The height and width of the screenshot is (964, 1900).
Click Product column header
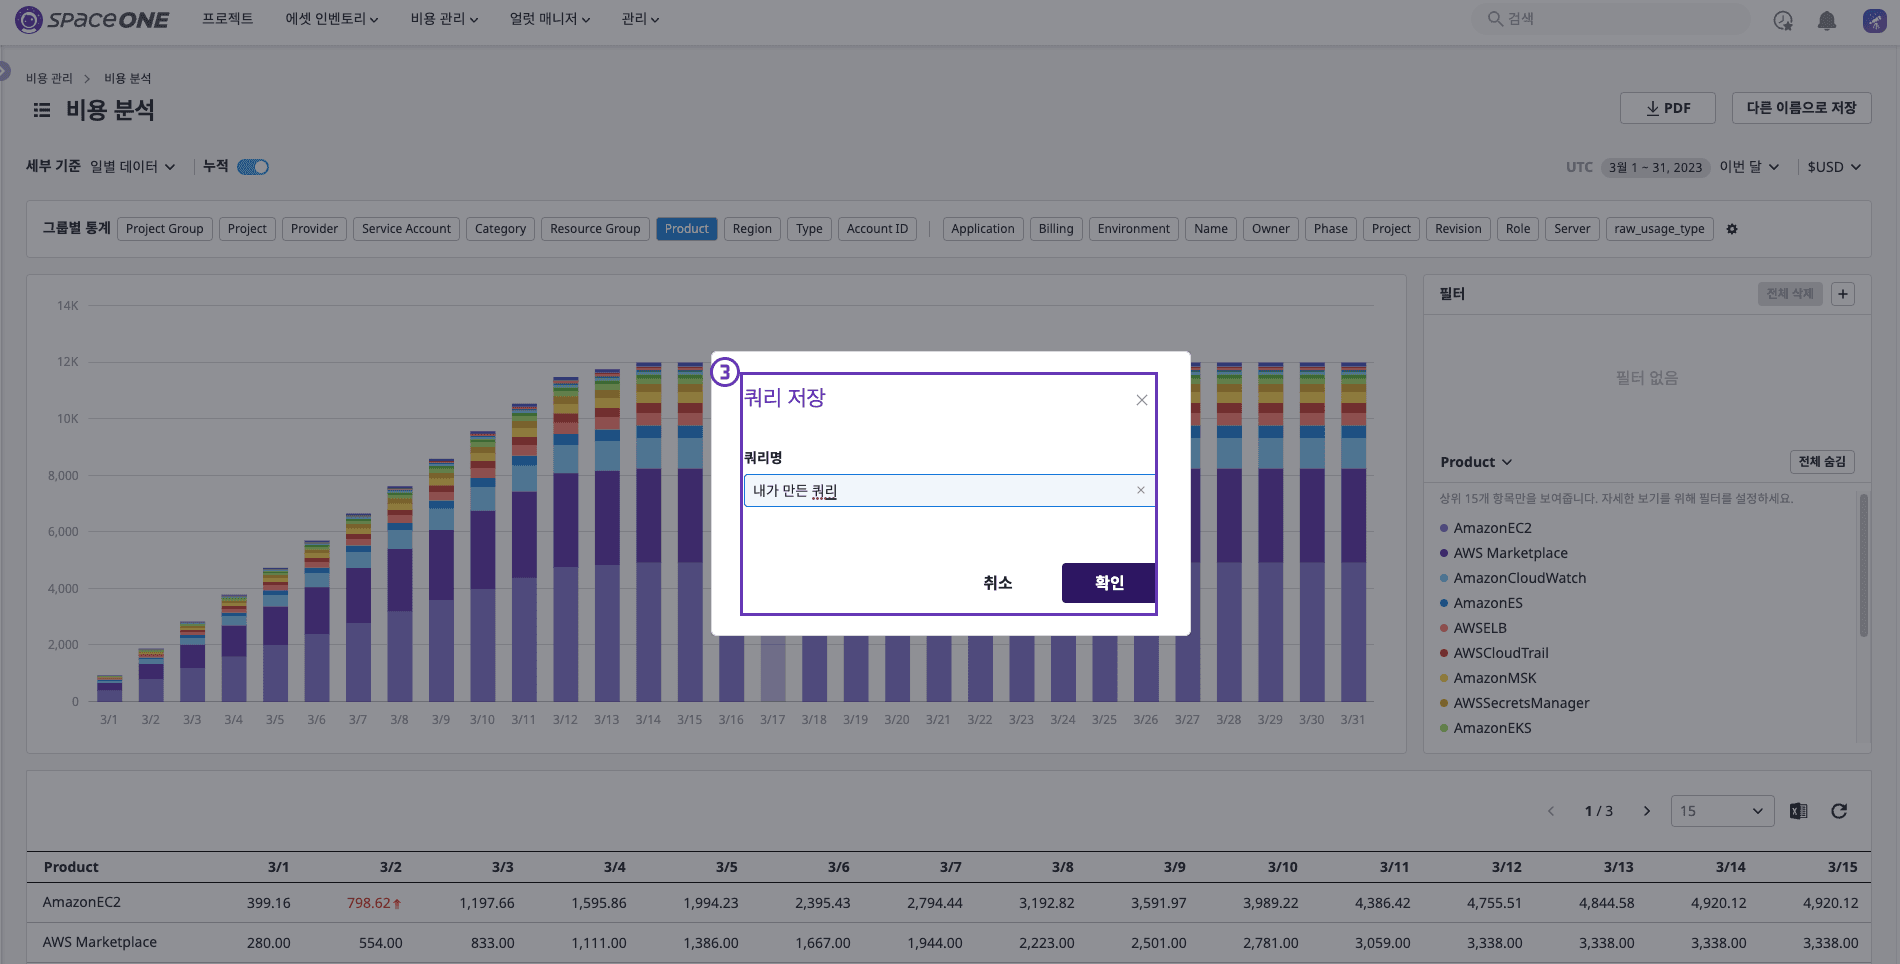pos(71,867)
